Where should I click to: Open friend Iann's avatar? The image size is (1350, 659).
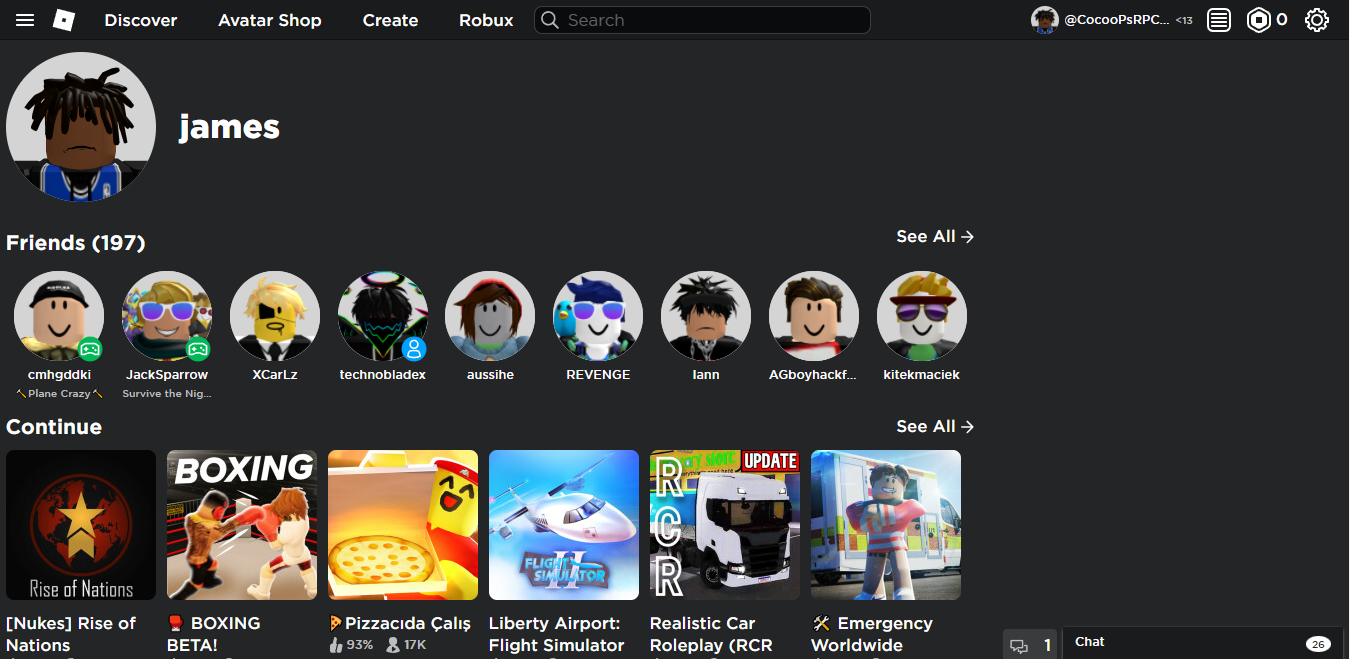coord(706,316)
